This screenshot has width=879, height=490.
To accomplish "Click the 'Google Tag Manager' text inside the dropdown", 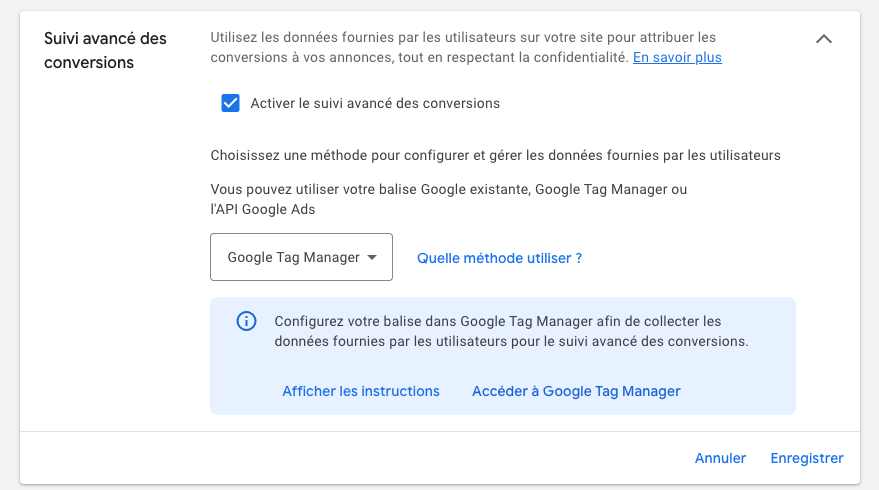I will click(x=293, y=257).
